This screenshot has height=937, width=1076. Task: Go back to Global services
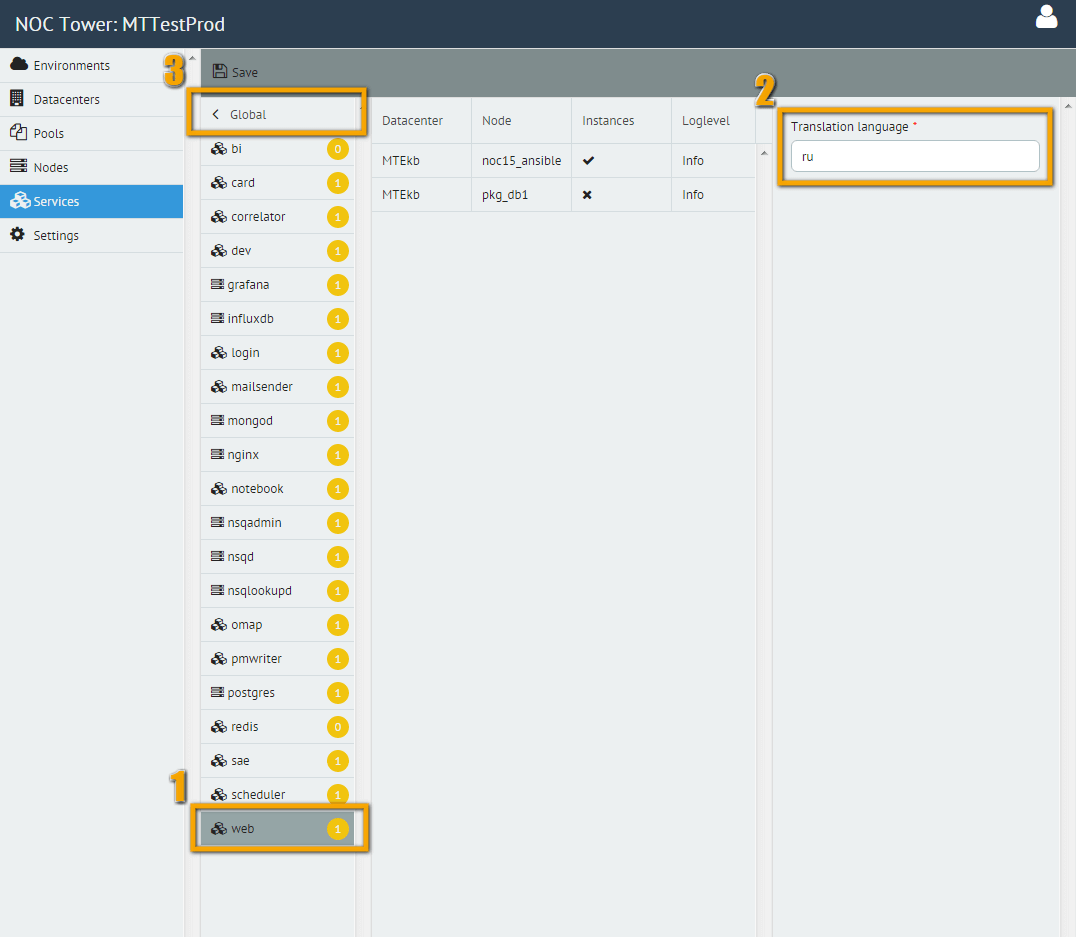[277, 115]
